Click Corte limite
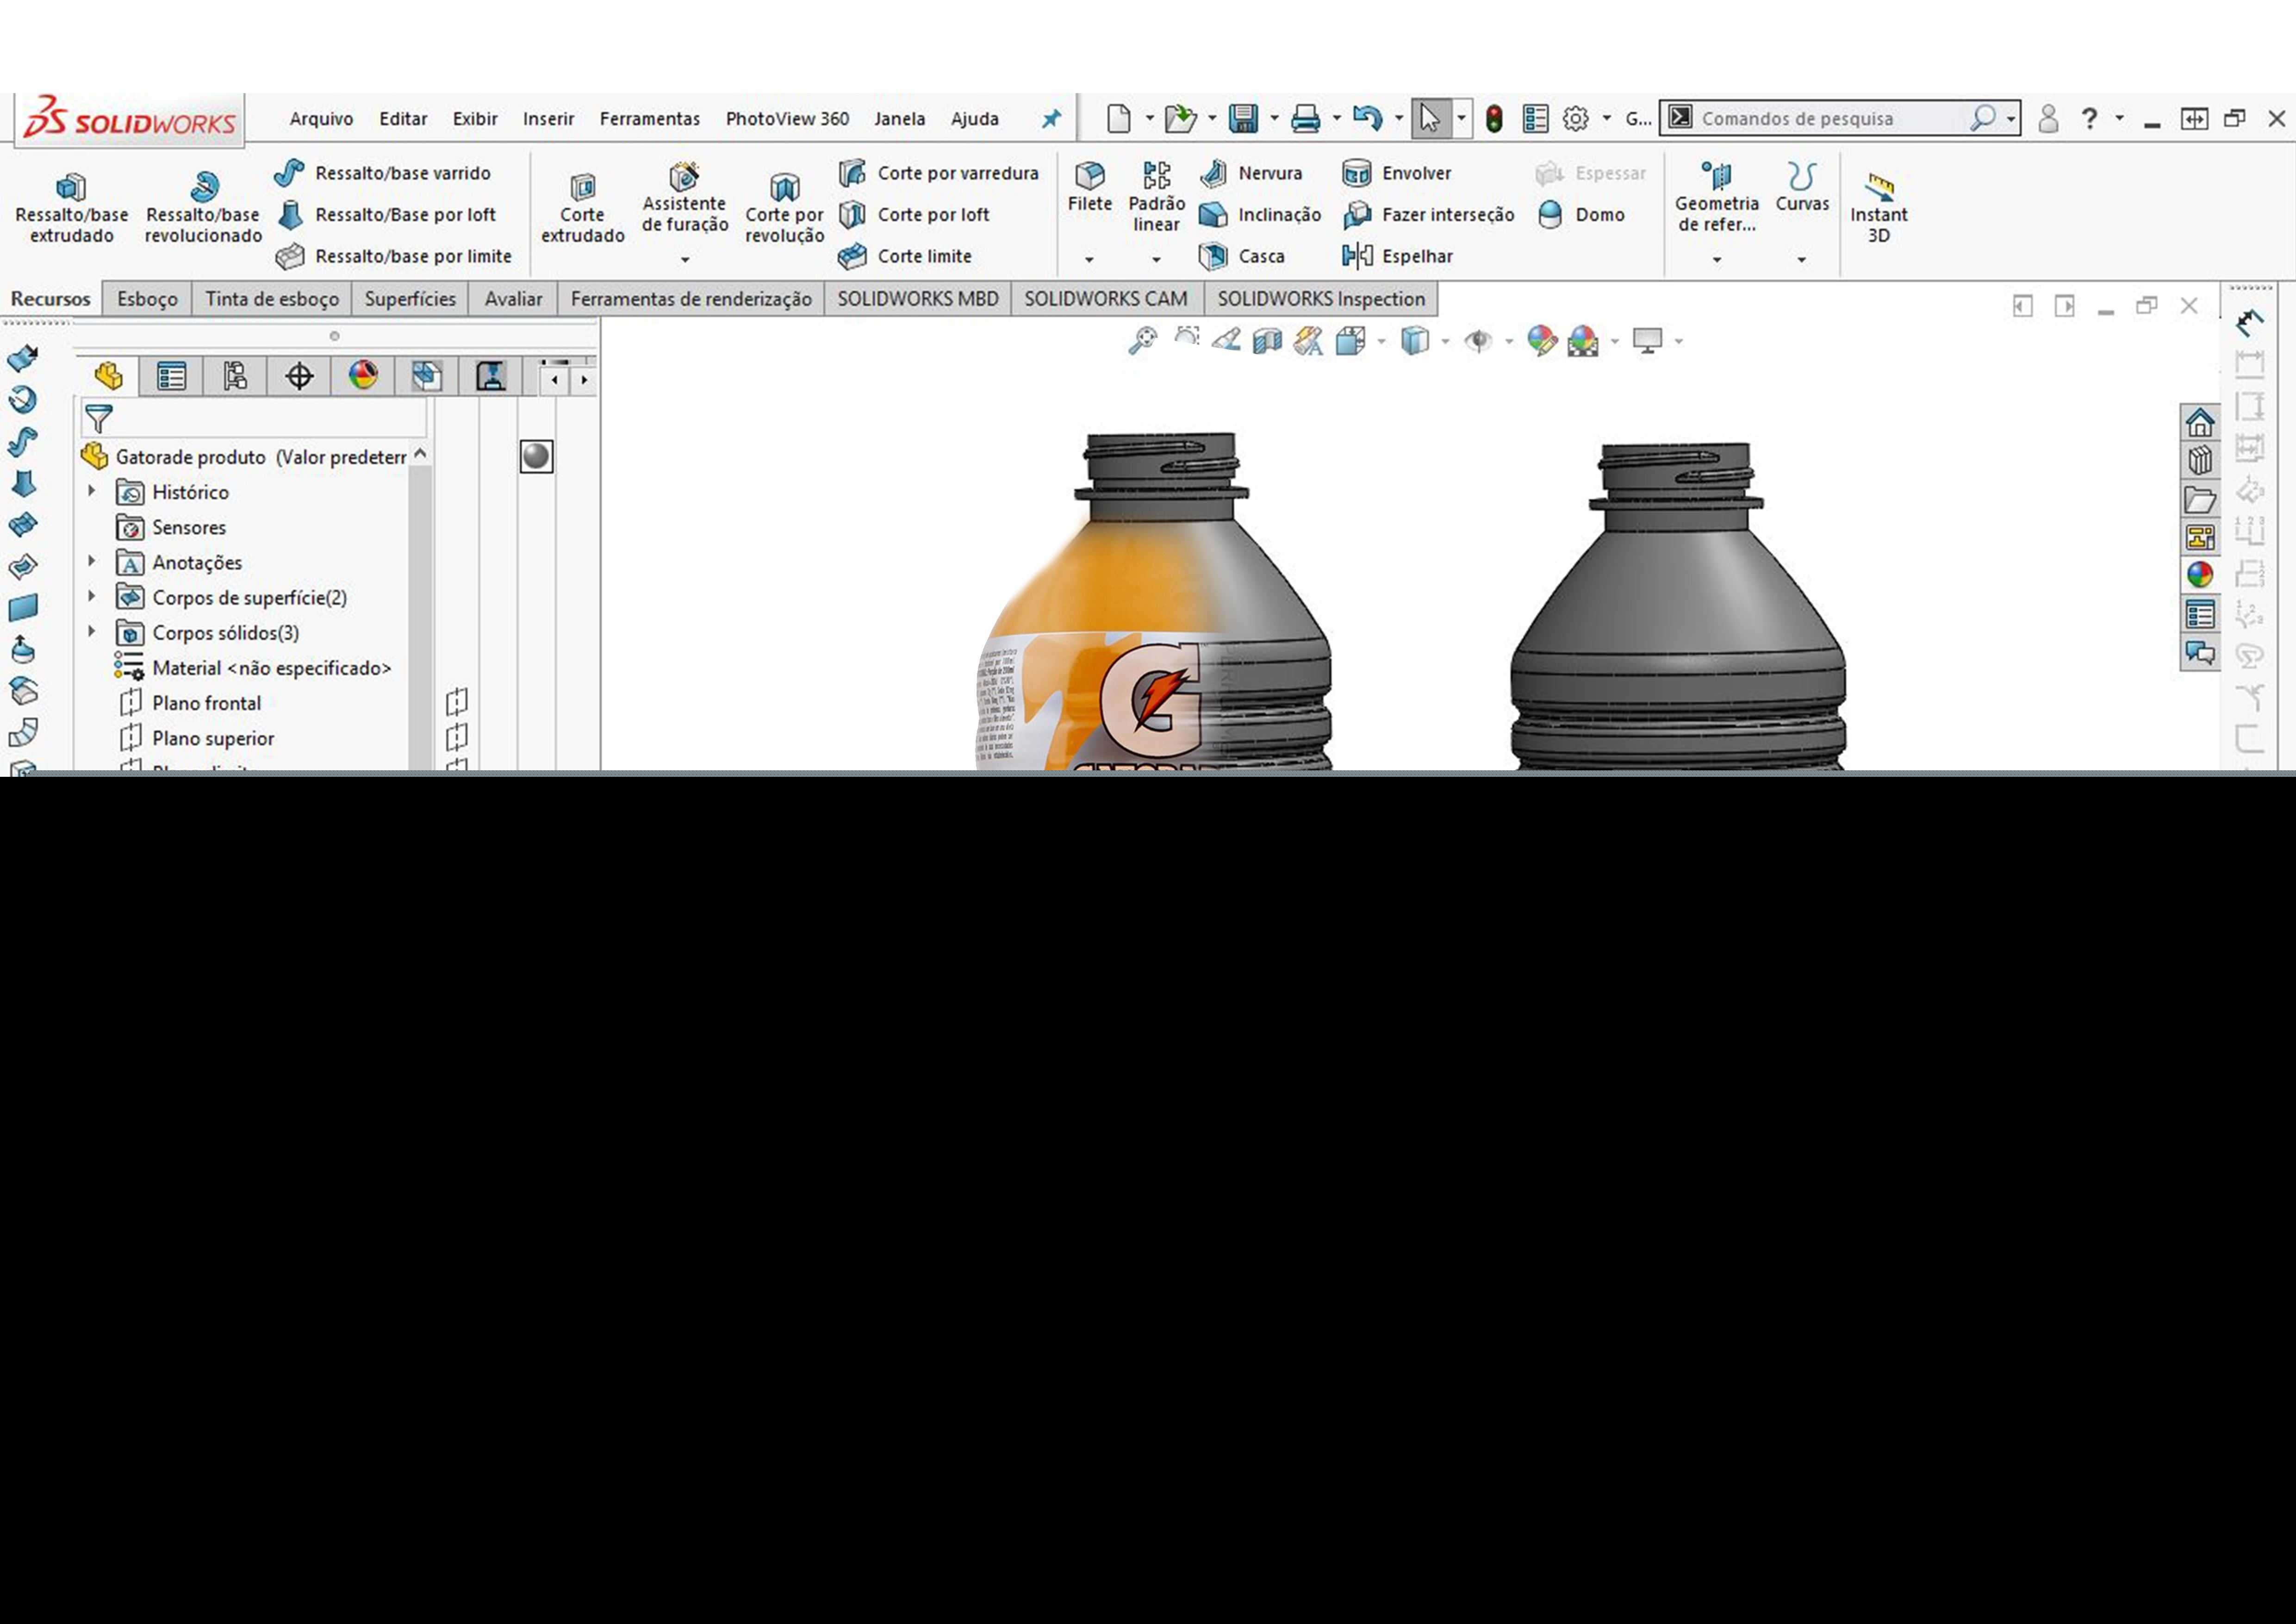 coord(905,257)
